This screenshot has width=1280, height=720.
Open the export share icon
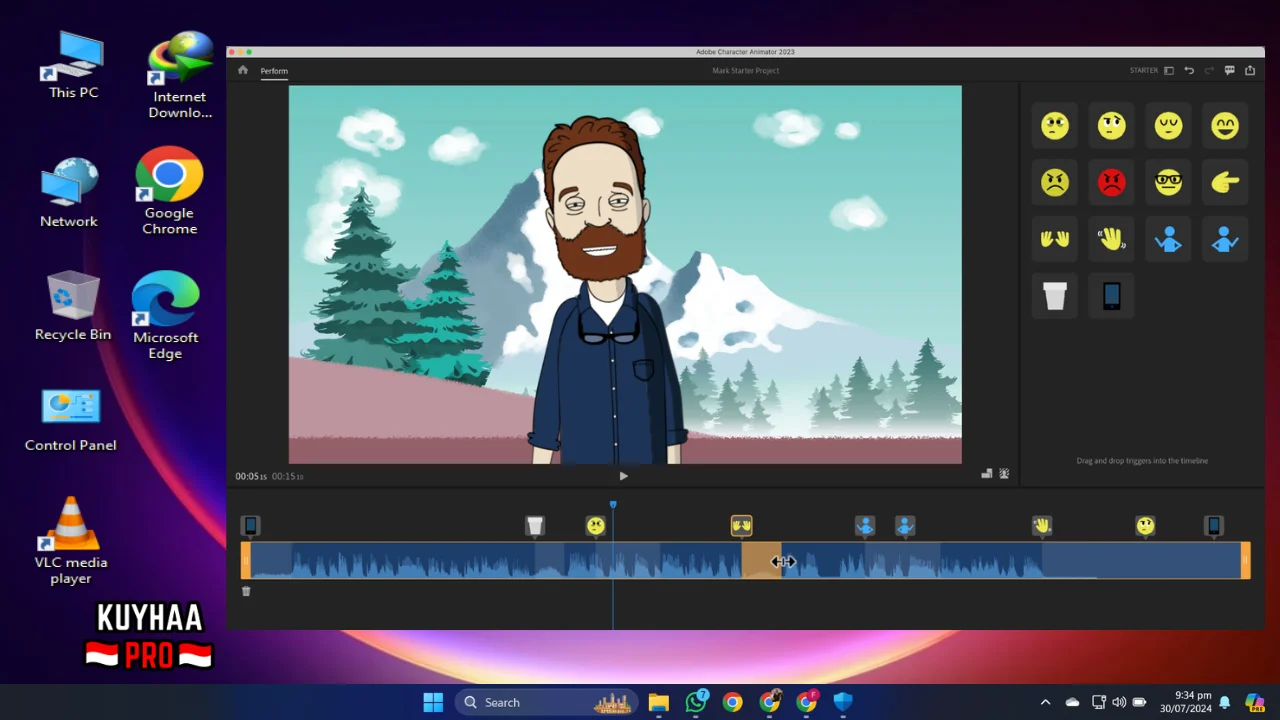pos(1250,70)
